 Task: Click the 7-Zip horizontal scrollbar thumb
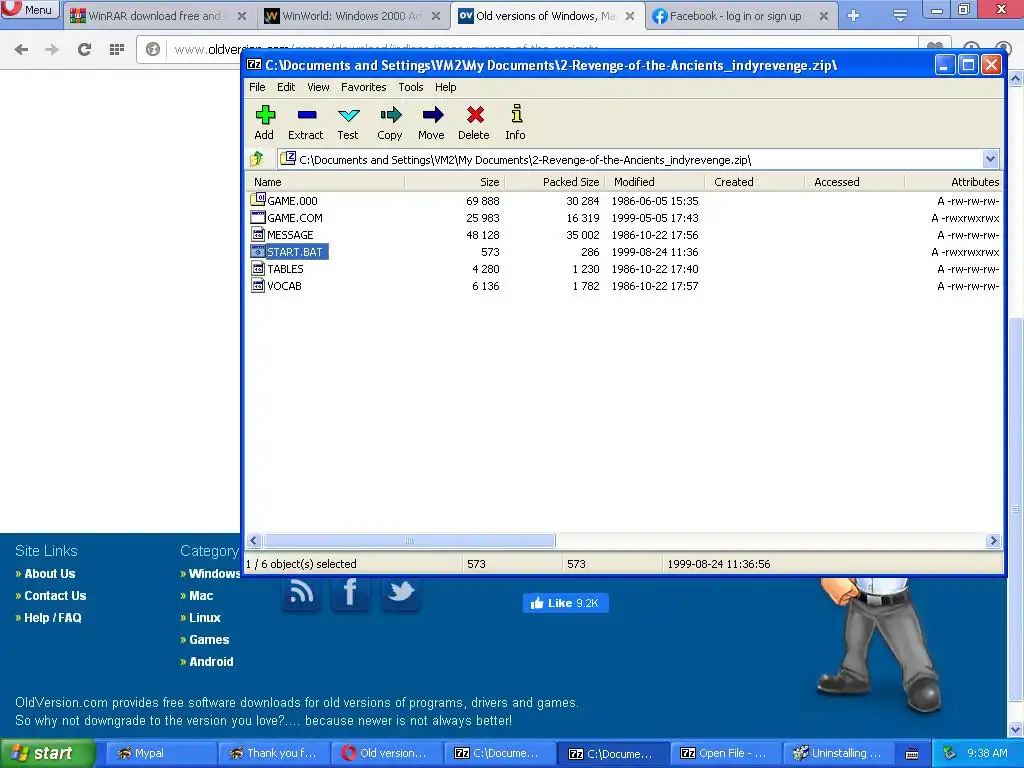click(x=409, y=541)
